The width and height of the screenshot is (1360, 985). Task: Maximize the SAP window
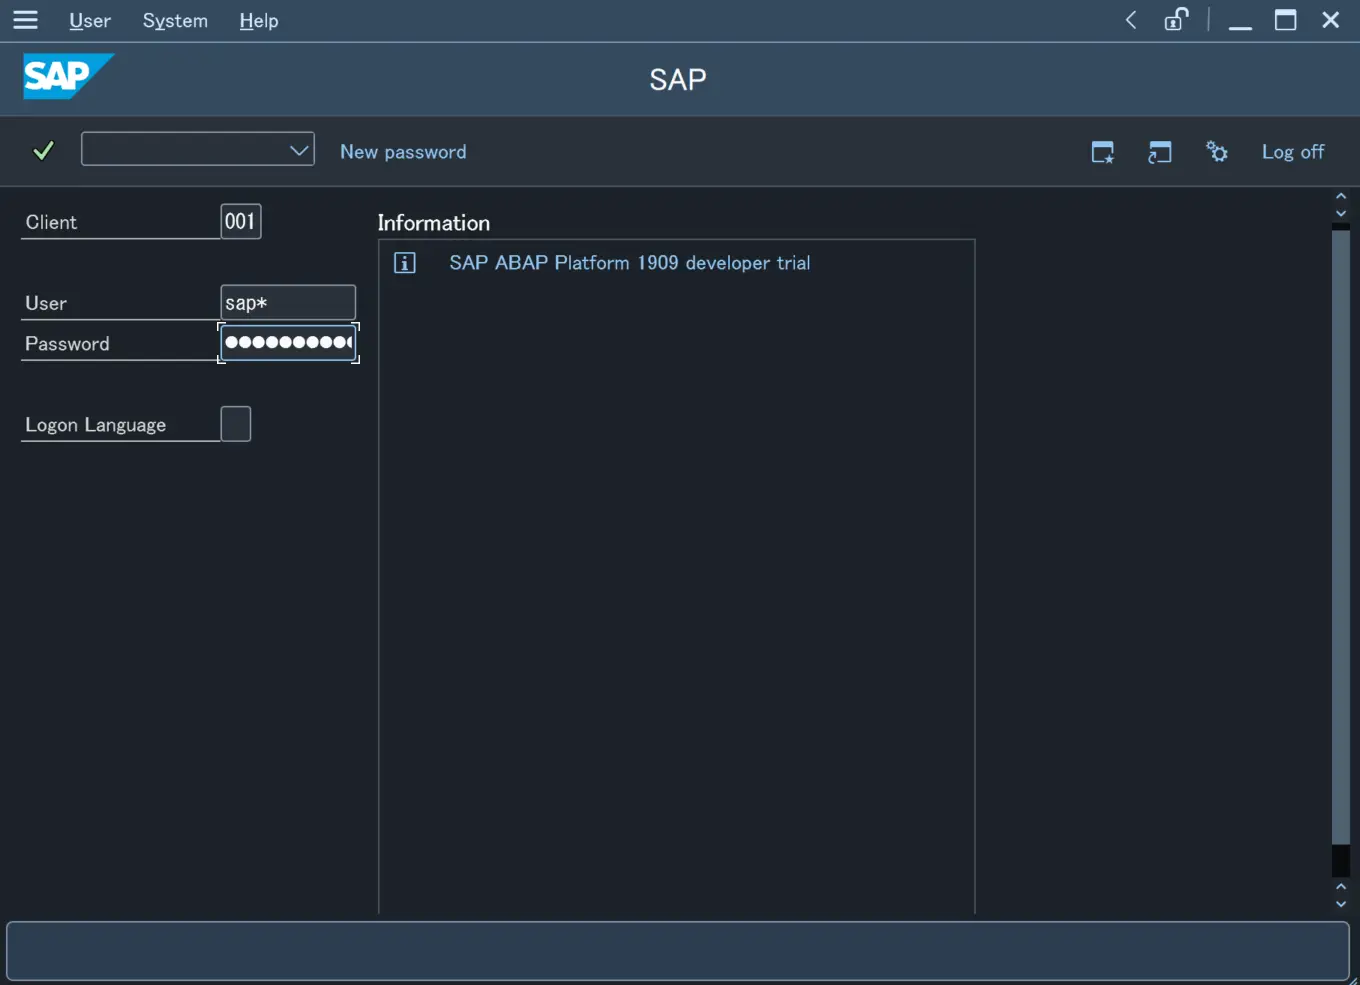[x=1286, y=20]
